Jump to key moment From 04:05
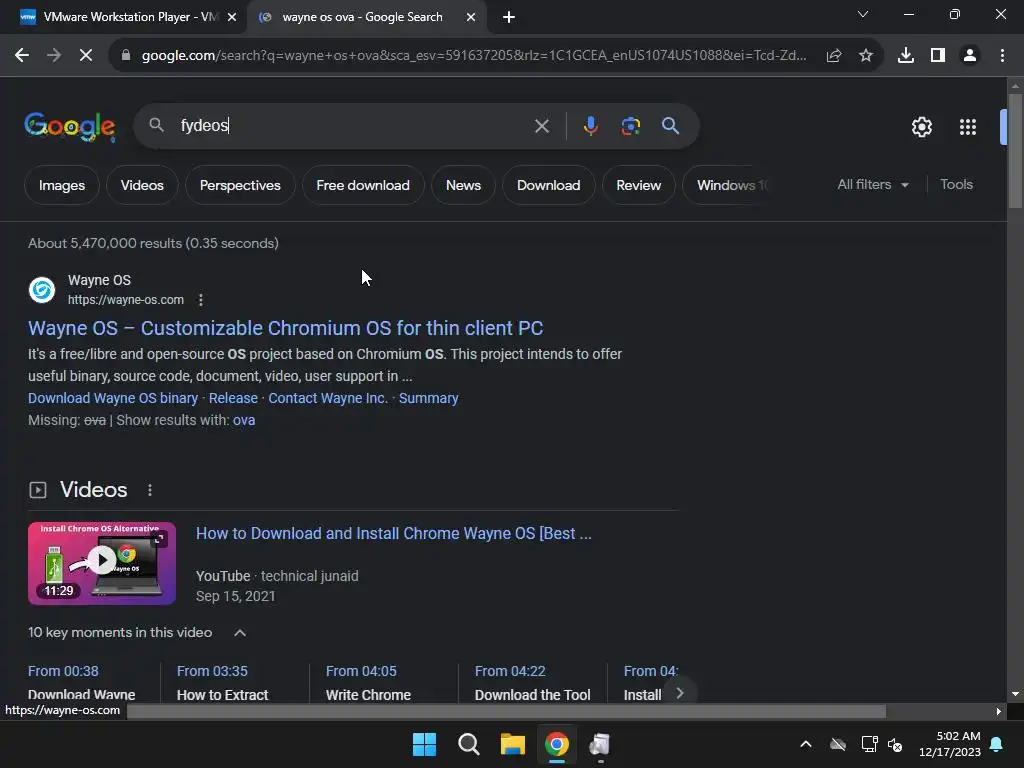Viewport: 1024px width, 768px height. [361, 671]
